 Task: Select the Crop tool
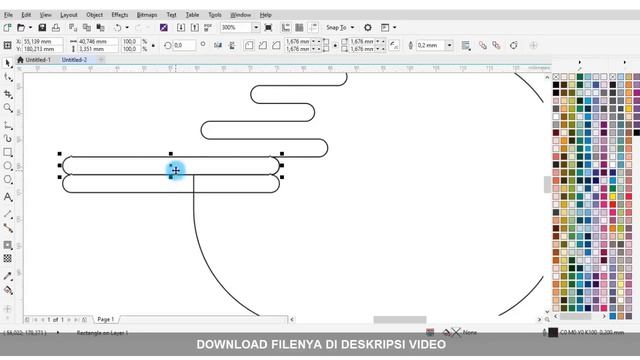7,94
